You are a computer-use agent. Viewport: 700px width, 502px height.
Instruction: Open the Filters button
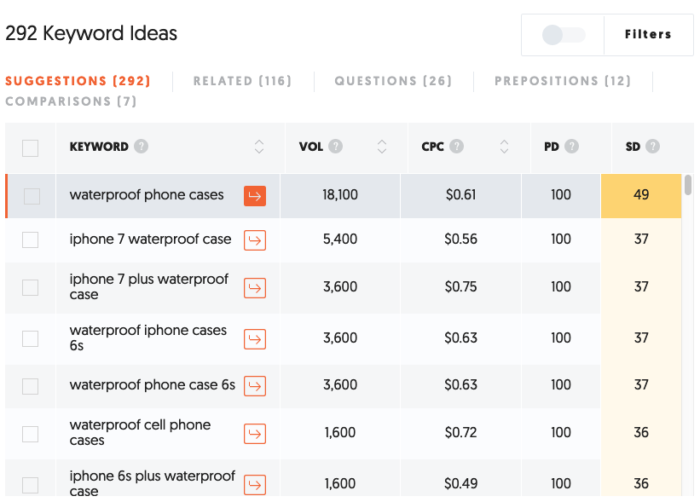coord(648,34)
